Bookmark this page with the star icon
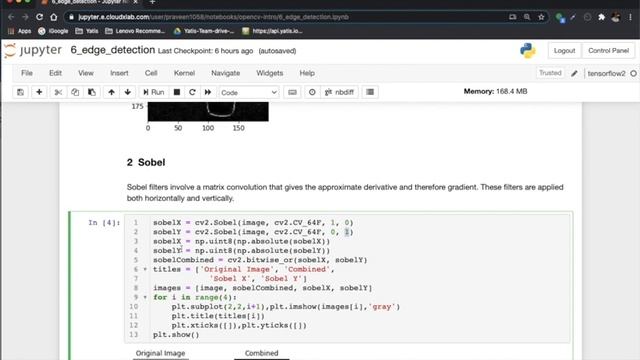Image resolution: width=640 pixels, height=360 pixels. (541, 17)
